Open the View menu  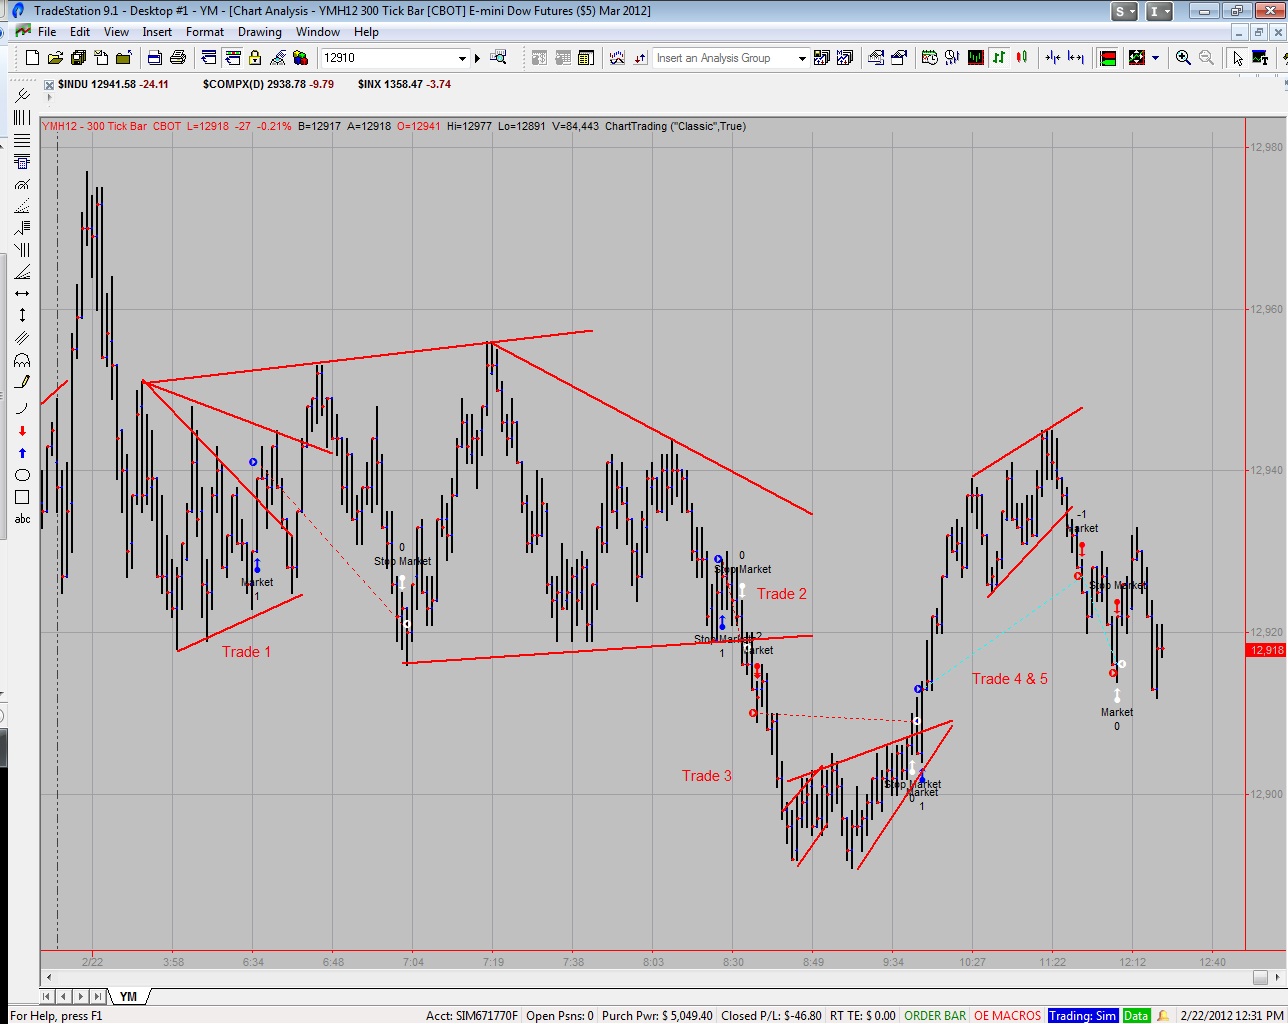116,32
